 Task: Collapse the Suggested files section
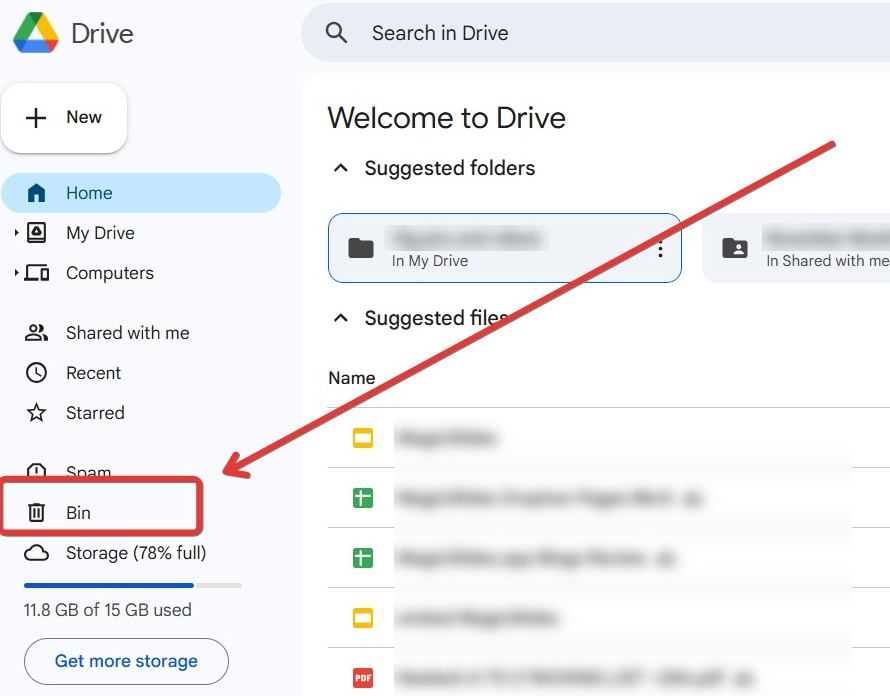[x=341, y=318]
